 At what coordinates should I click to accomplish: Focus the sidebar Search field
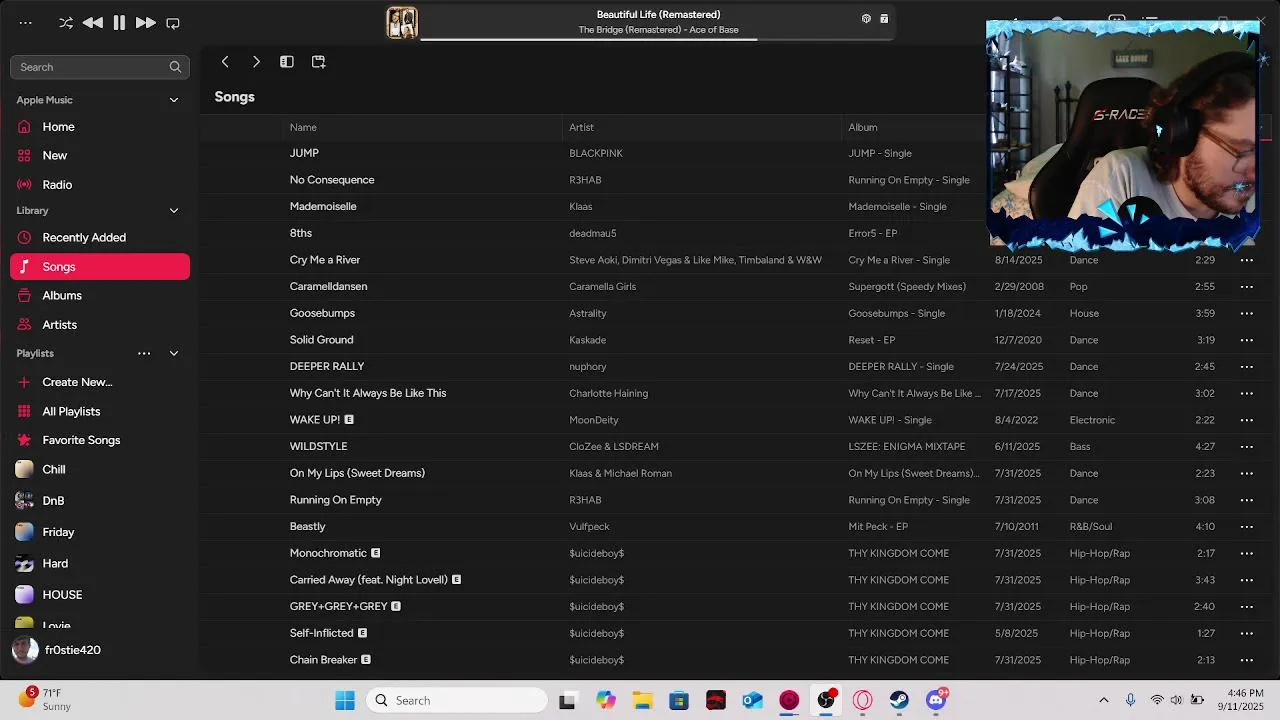[x=99, y=67]
